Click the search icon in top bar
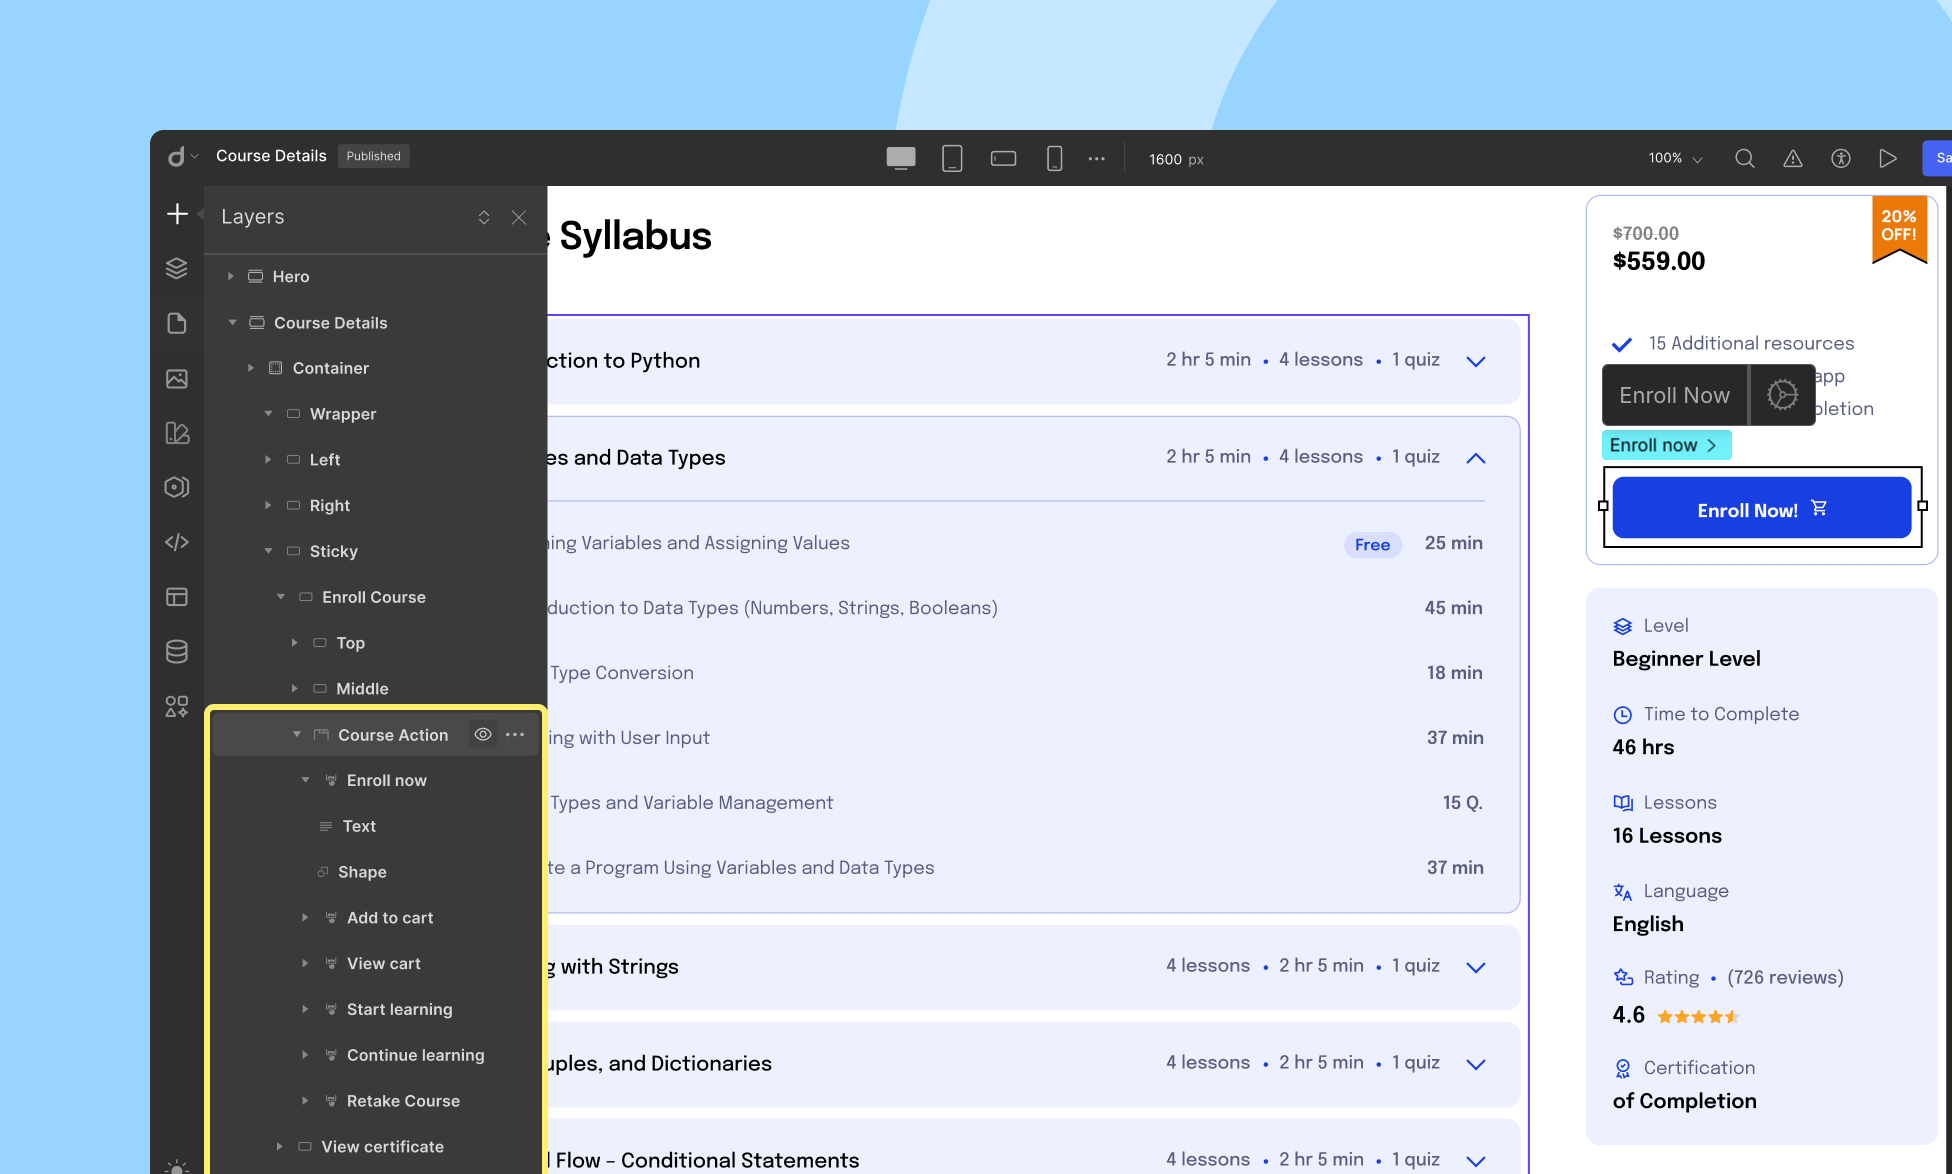 click(1745, 158)
